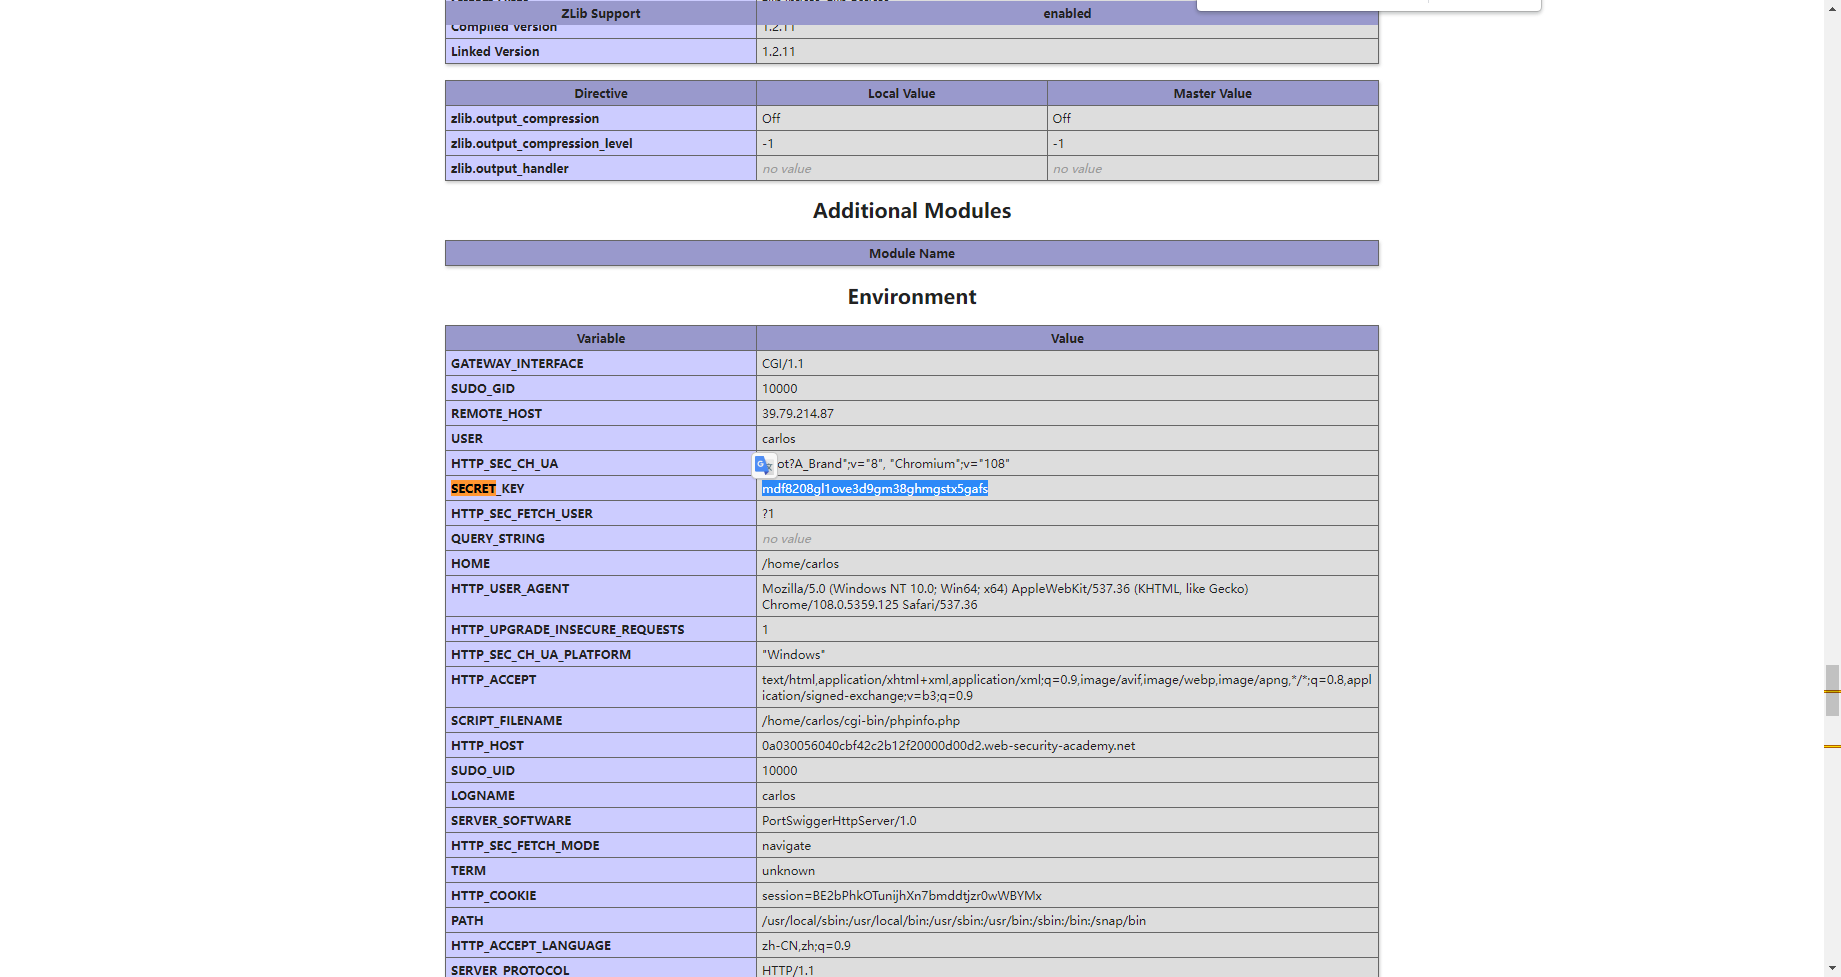Click the SERVER_SOFTWARE variable cell
Screen dimensions: 1841x977
(x=601, y=821)
